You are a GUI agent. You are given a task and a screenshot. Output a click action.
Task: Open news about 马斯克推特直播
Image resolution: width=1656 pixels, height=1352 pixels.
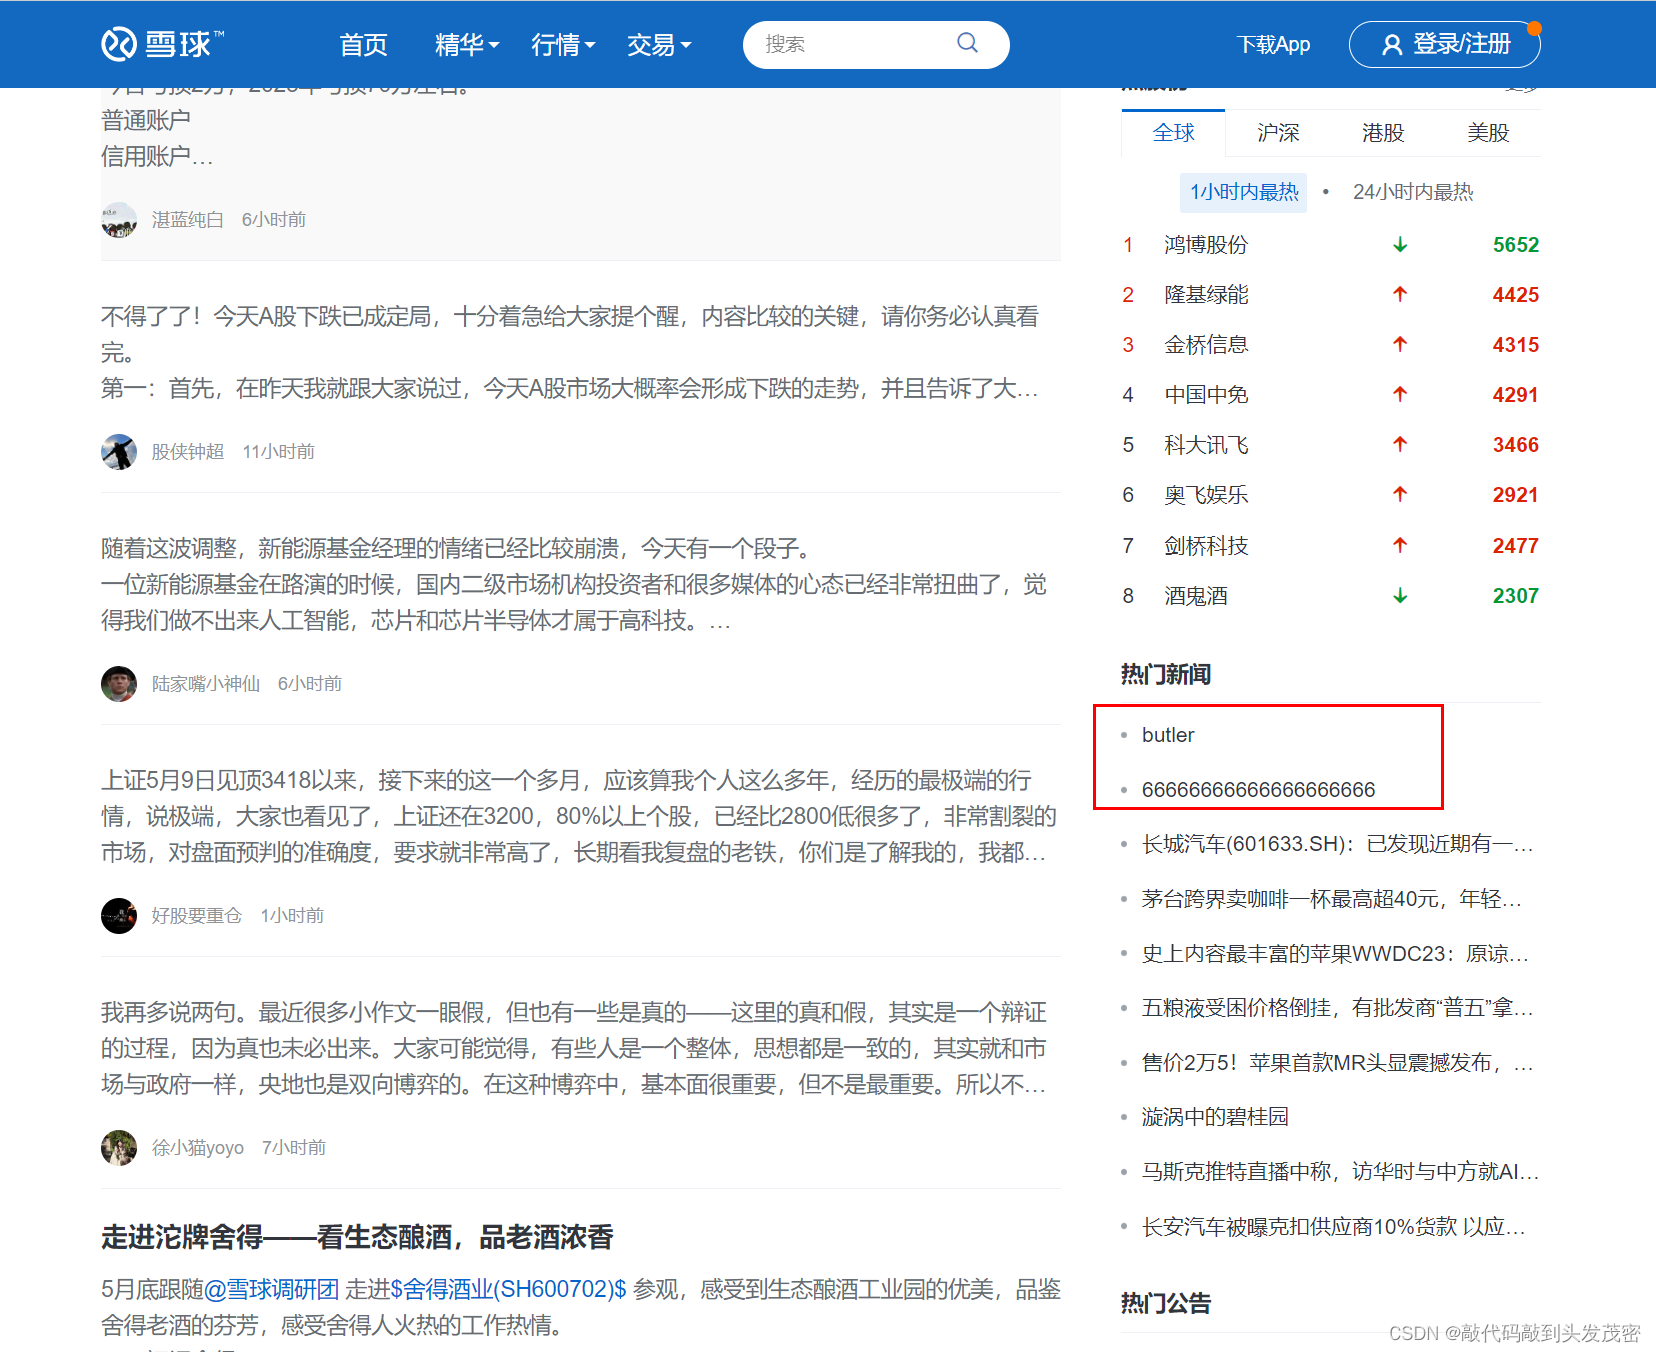[x=1340, y=1172]
